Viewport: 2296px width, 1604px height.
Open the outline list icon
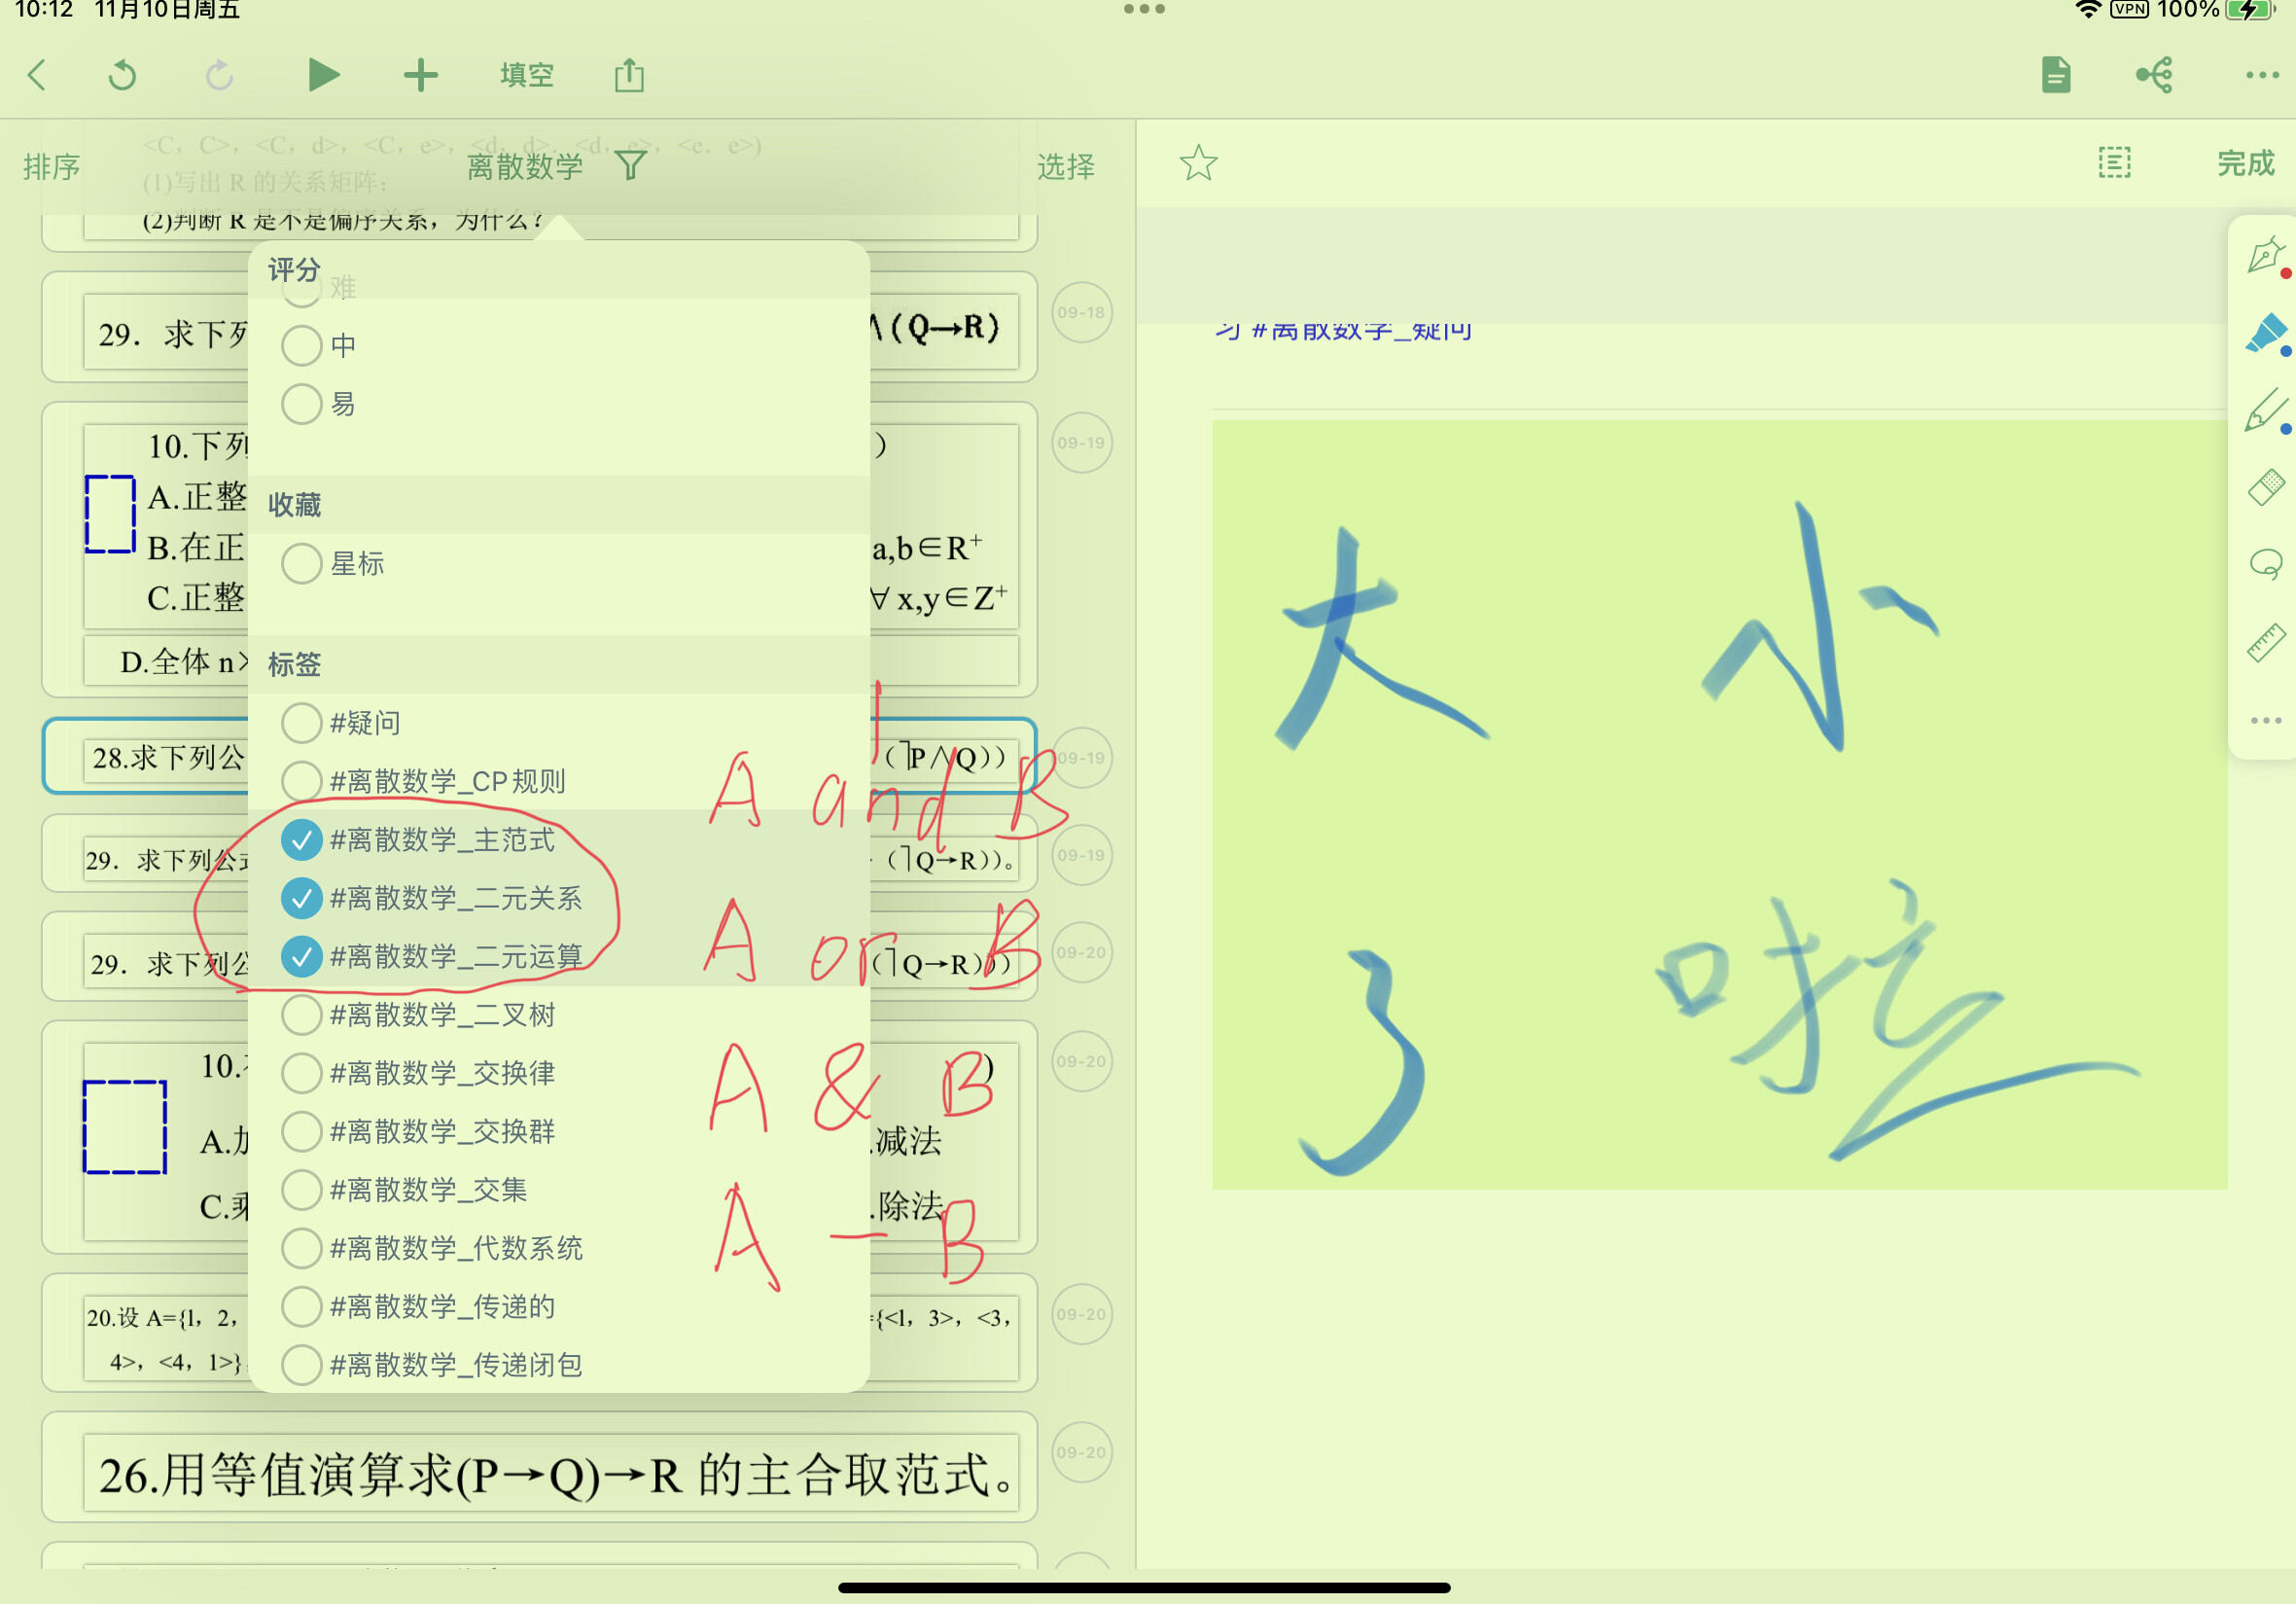click(2114, 163)
